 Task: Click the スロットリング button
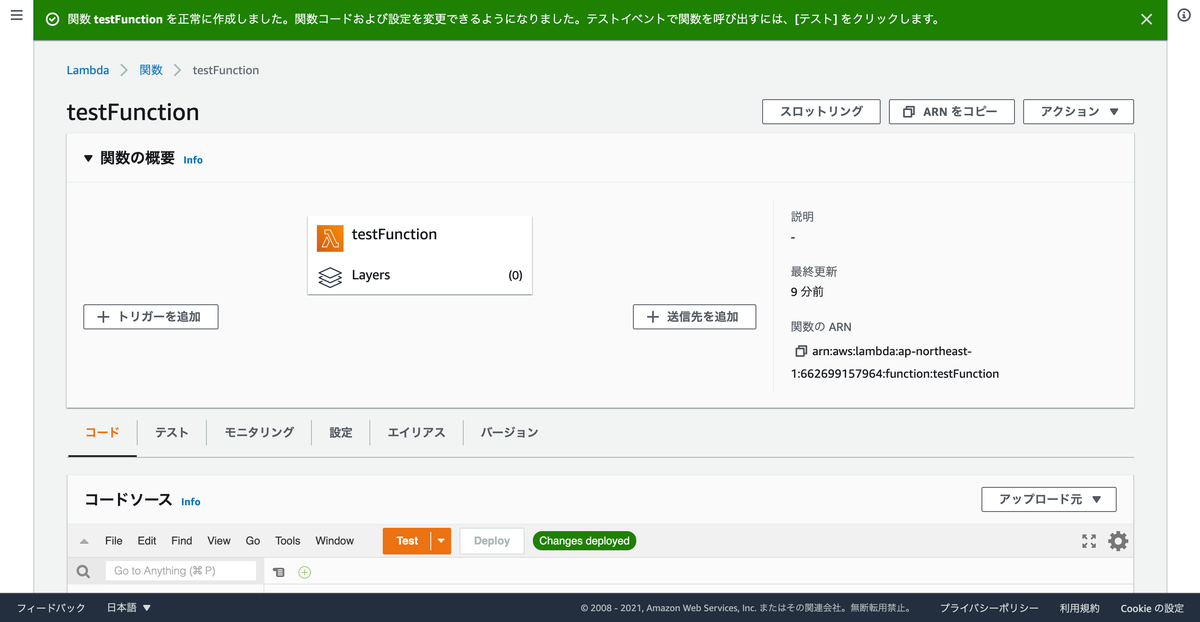821,111
